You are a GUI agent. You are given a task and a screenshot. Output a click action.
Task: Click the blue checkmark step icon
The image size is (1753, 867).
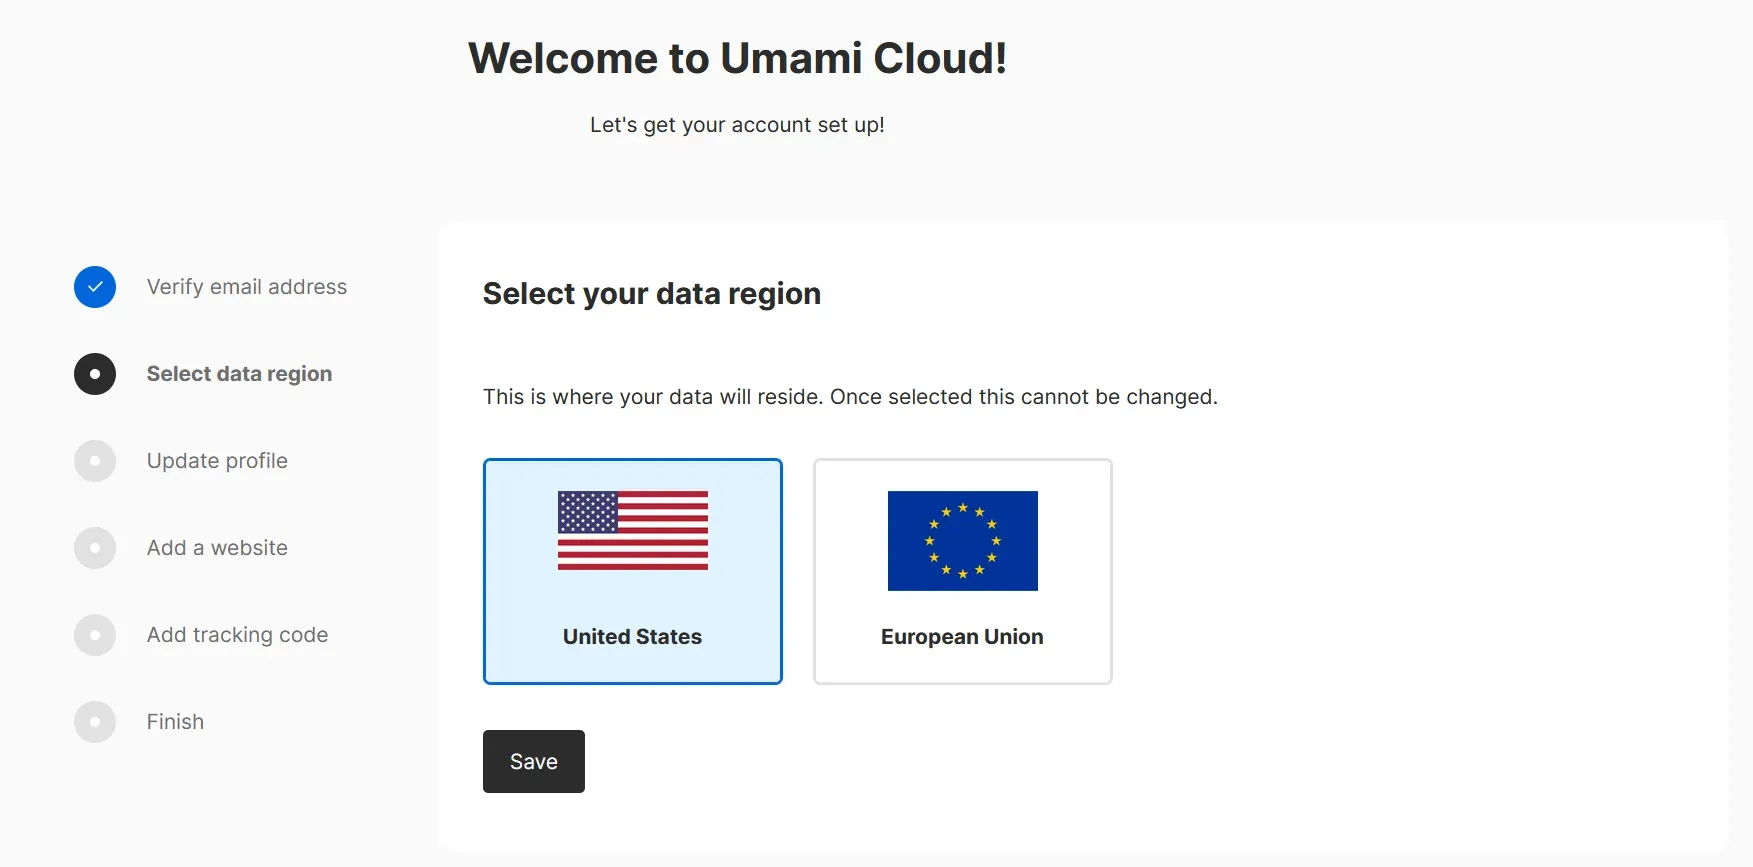95,287
